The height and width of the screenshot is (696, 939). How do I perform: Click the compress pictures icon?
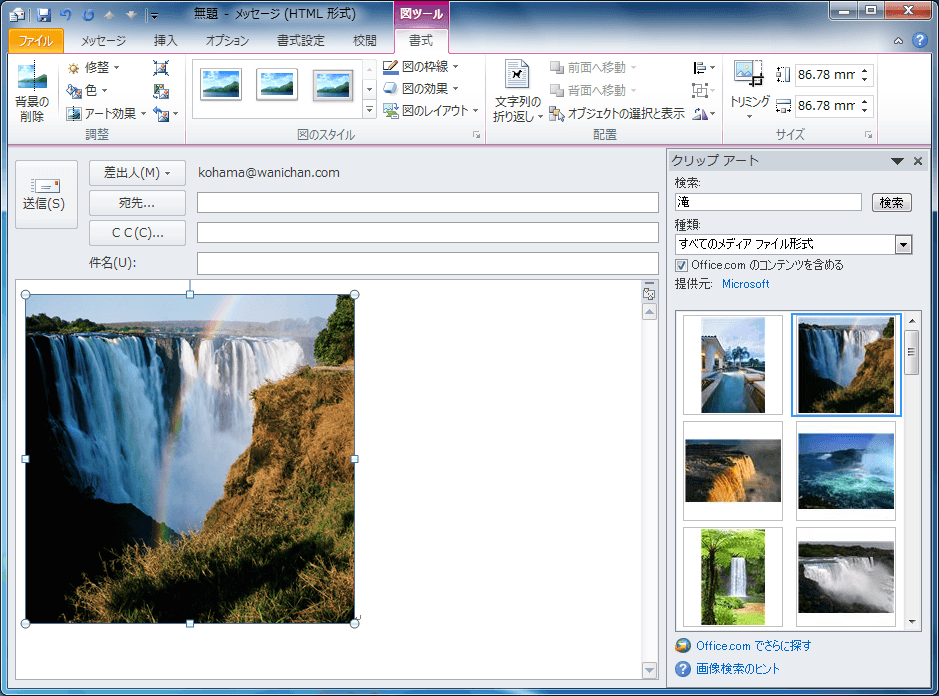160,68
